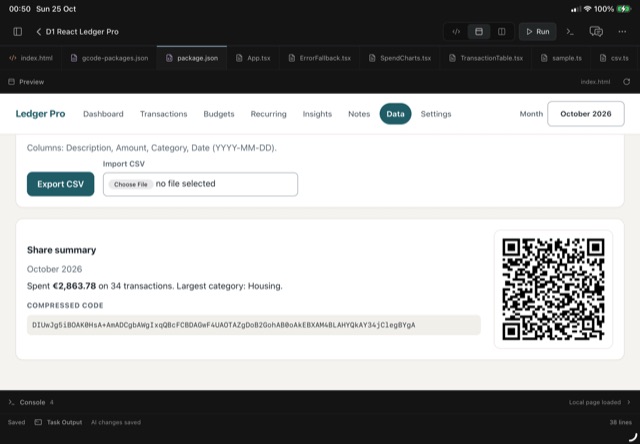Click the Saved status label
Viewport: 640px width, 444px height.
coord(16,422)
